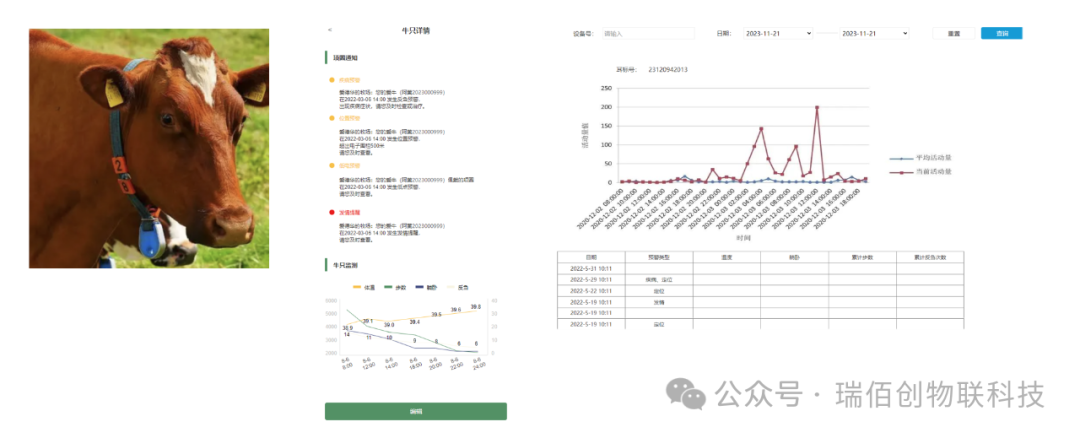This screenshot has width=1080, height=438.
Task: Toggle the 平均活动量 legend entry
Action: [x=919, y=158]
